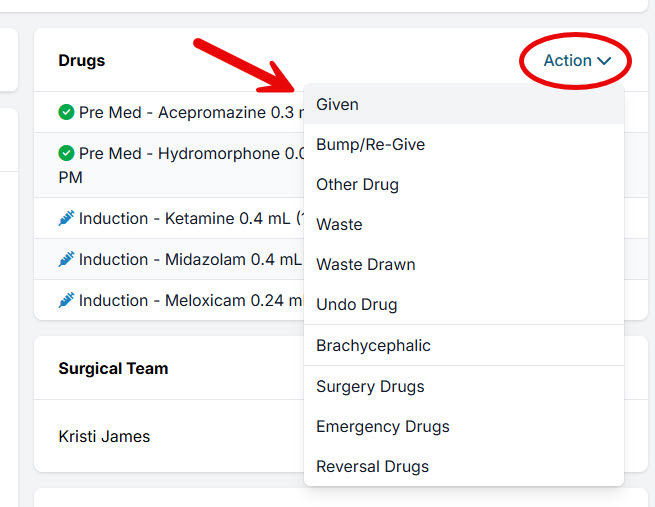Click the Drugs panel heading
This screenshot has width=655, height=507.
[82, 61]
